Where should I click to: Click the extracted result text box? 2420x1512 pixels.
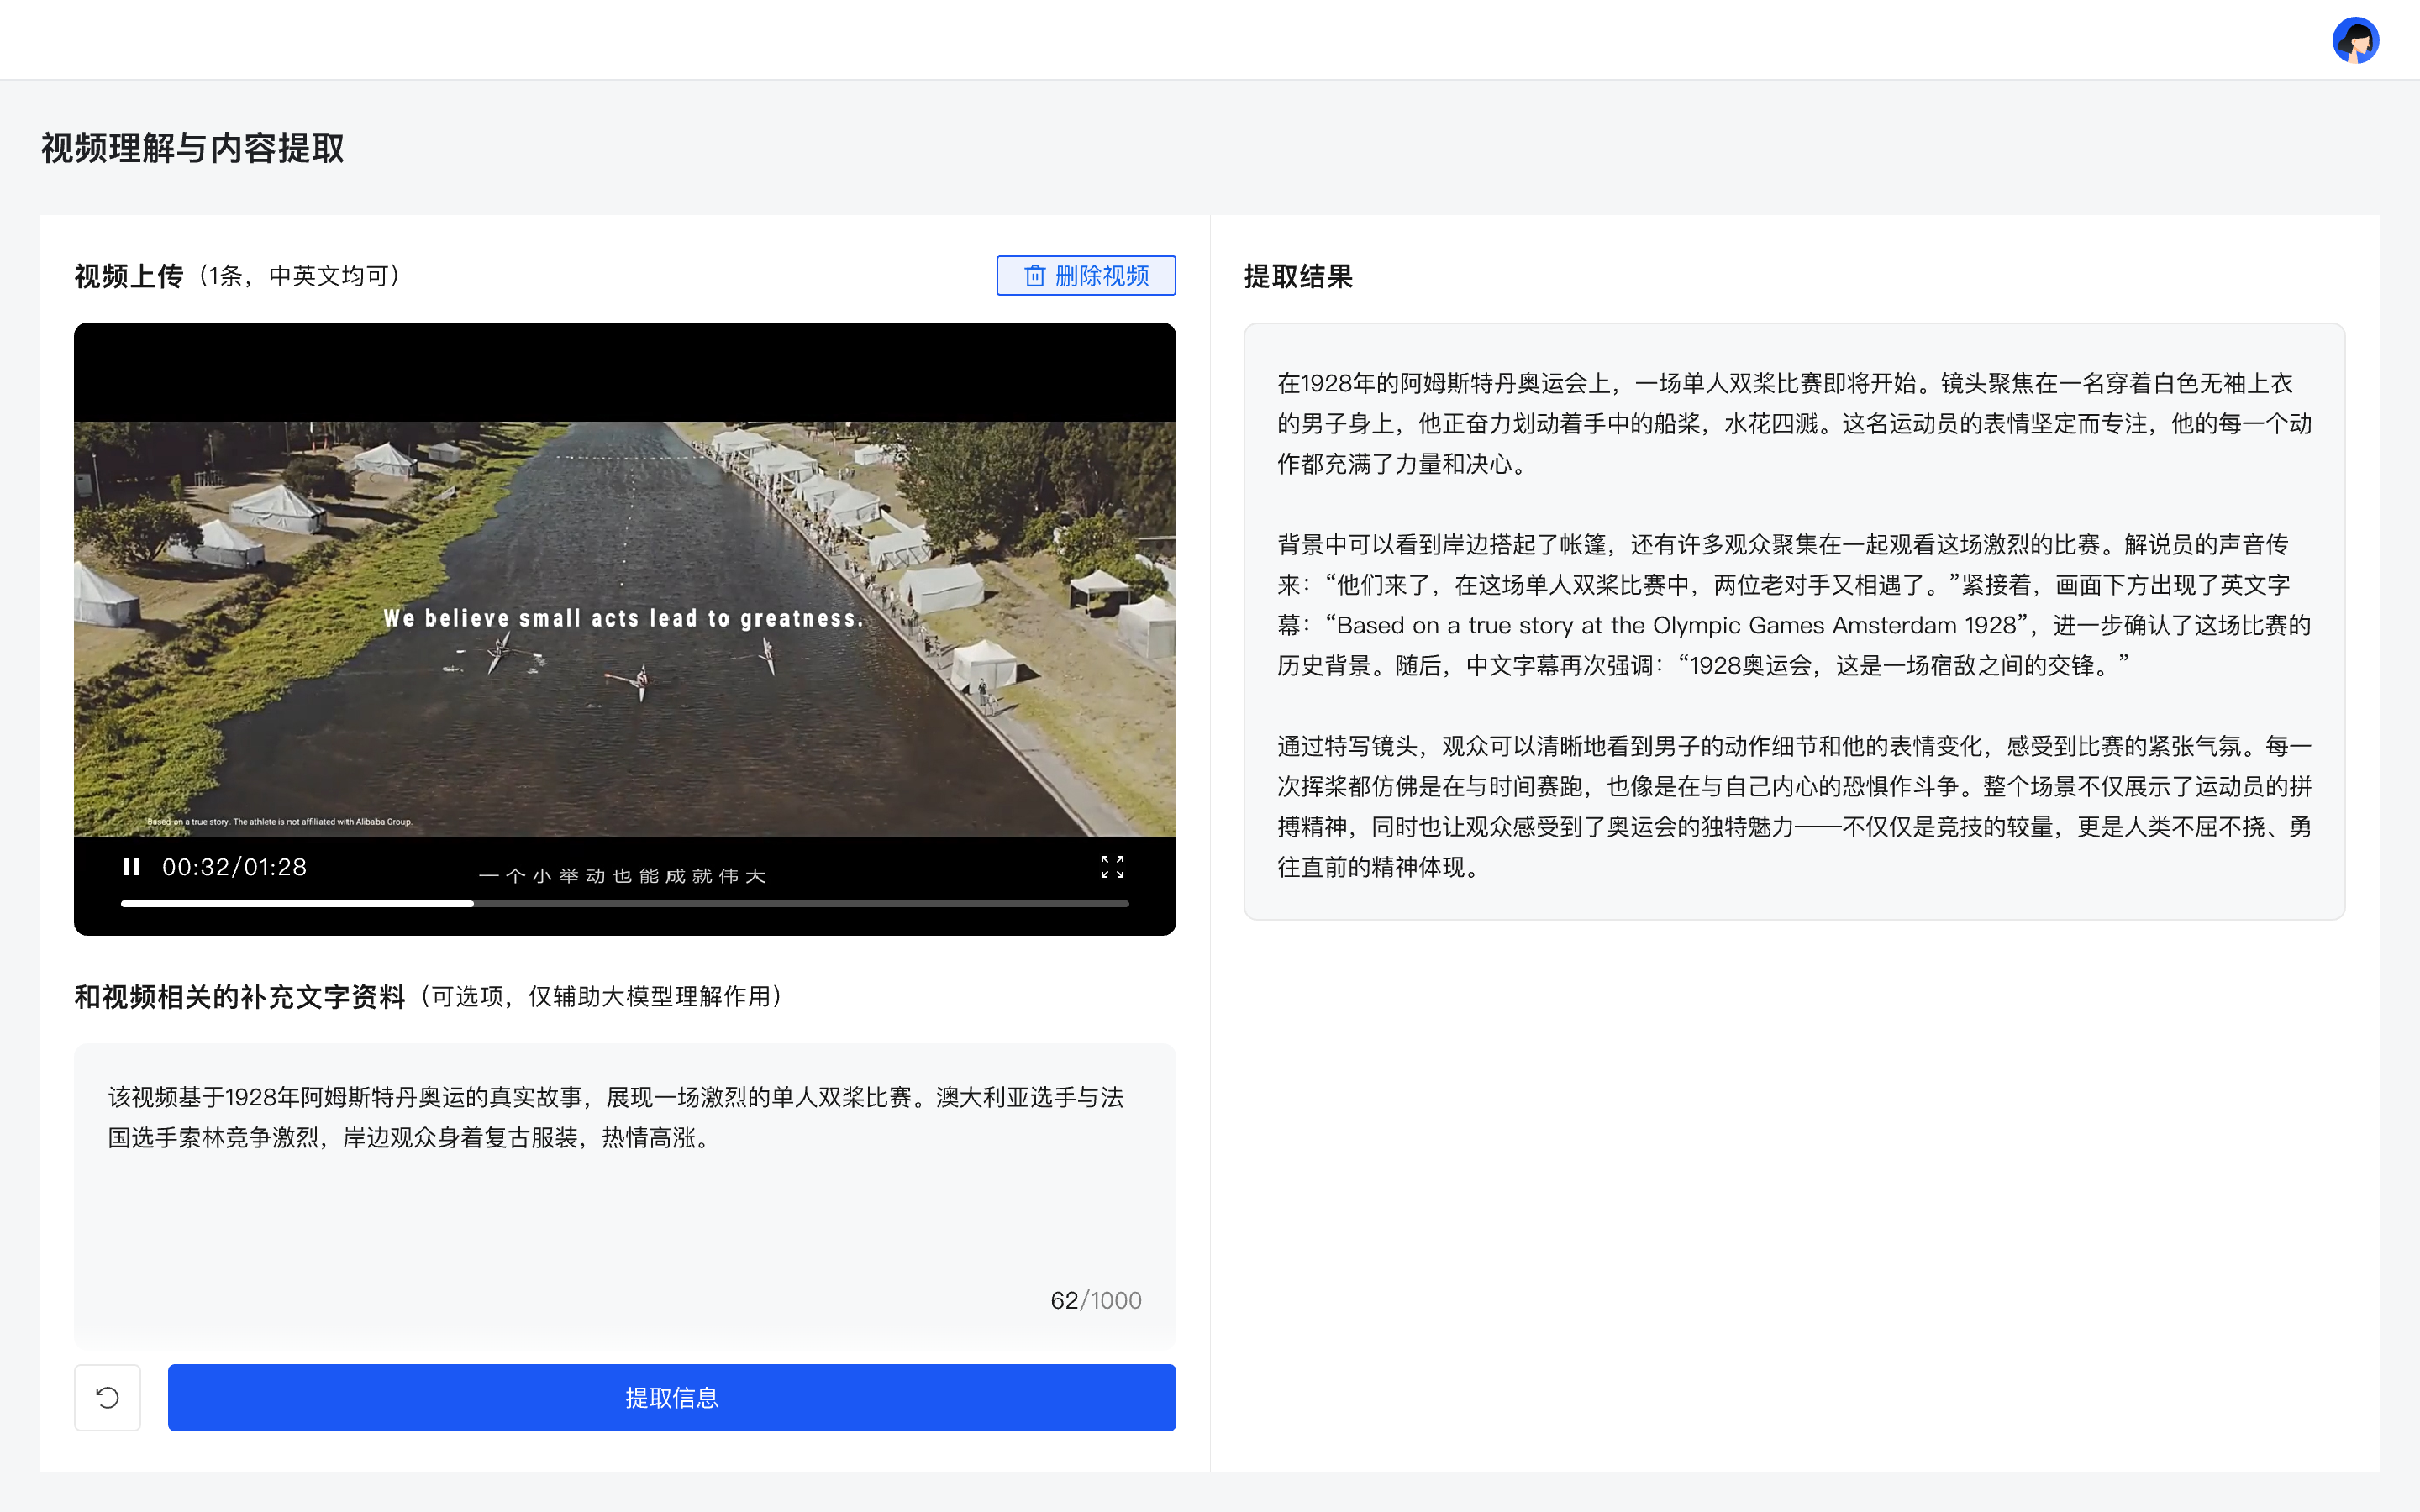[x=1794, y=620]
